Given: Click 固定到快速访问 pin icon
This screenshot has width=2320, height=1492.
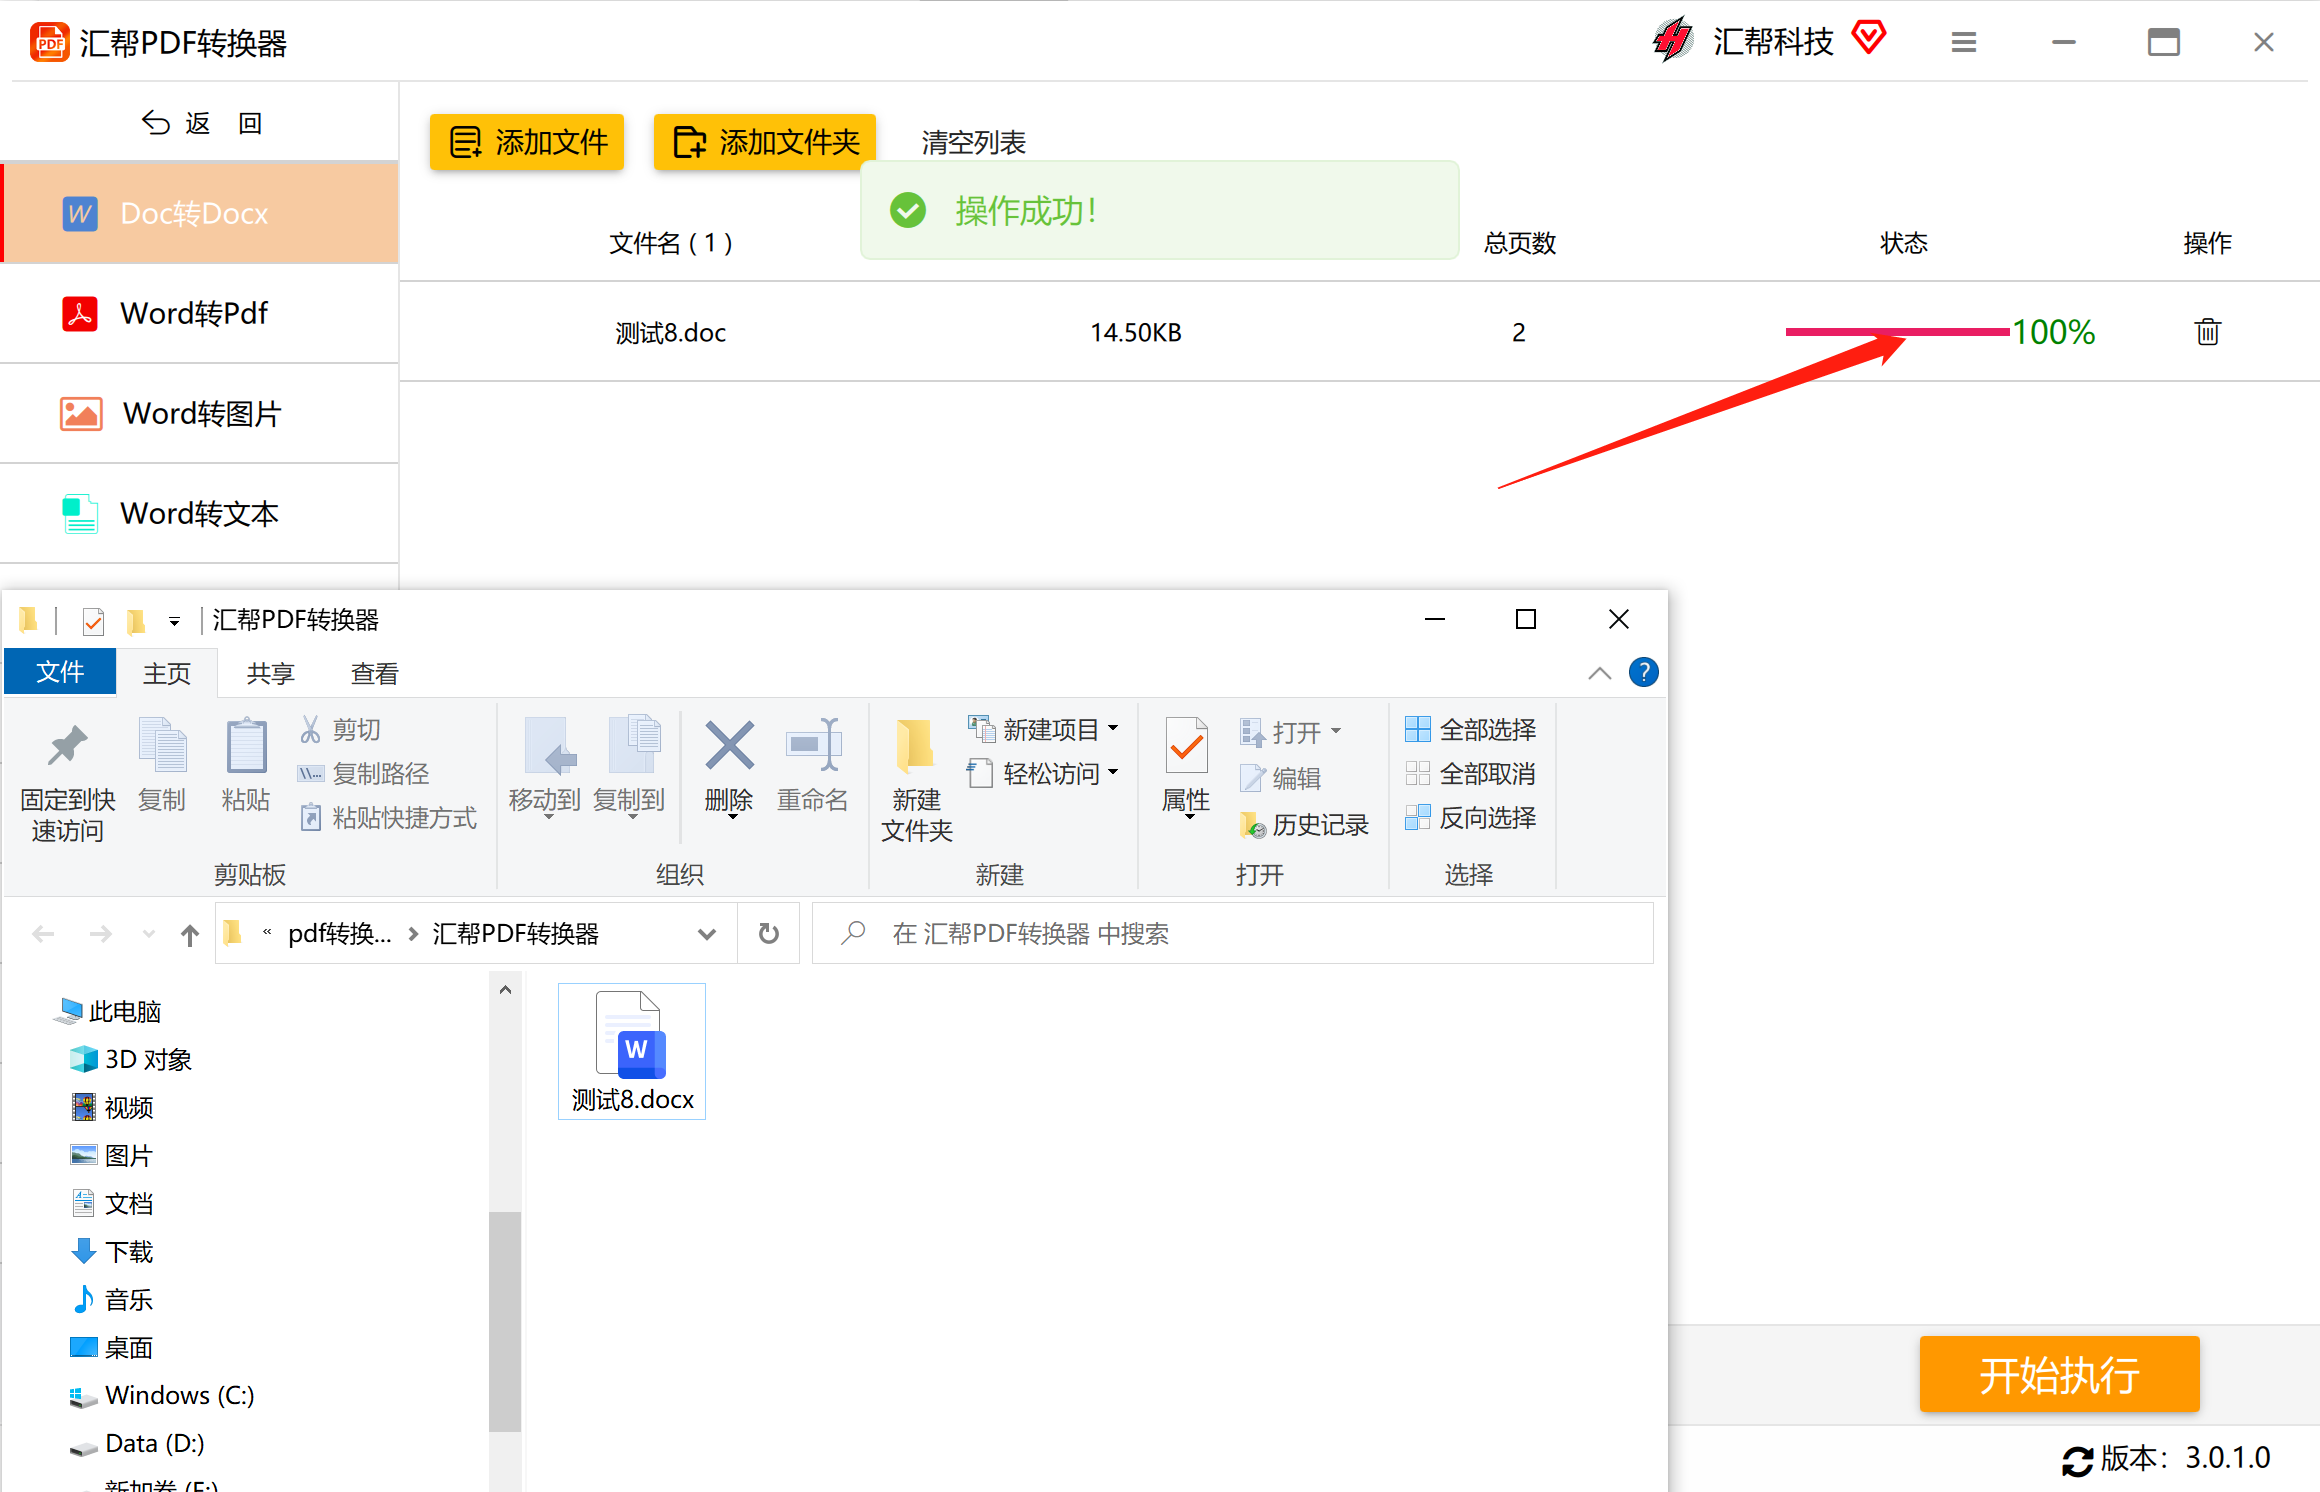Looking at the screenshot, I should coord(67,746).
